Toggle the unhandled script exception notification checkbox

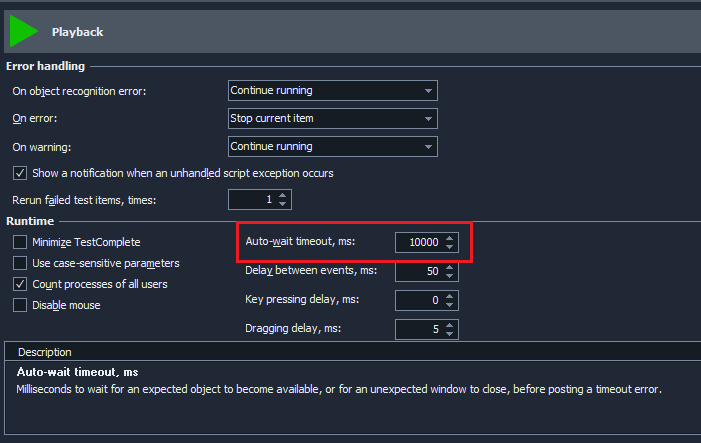pyautogui.click(x=20, y=173)
